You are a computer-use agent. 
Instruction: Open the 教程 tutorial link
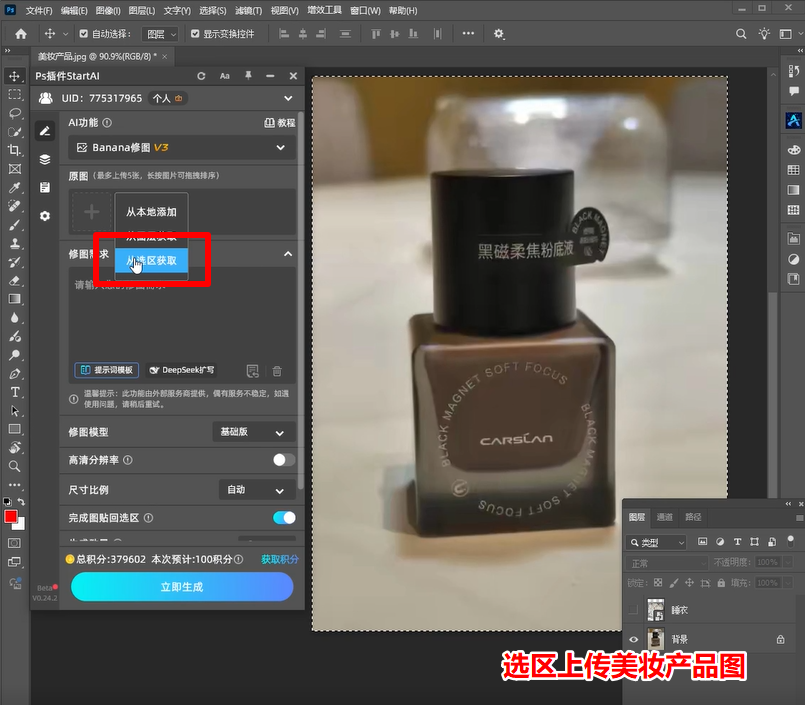(x=280, y=123)
